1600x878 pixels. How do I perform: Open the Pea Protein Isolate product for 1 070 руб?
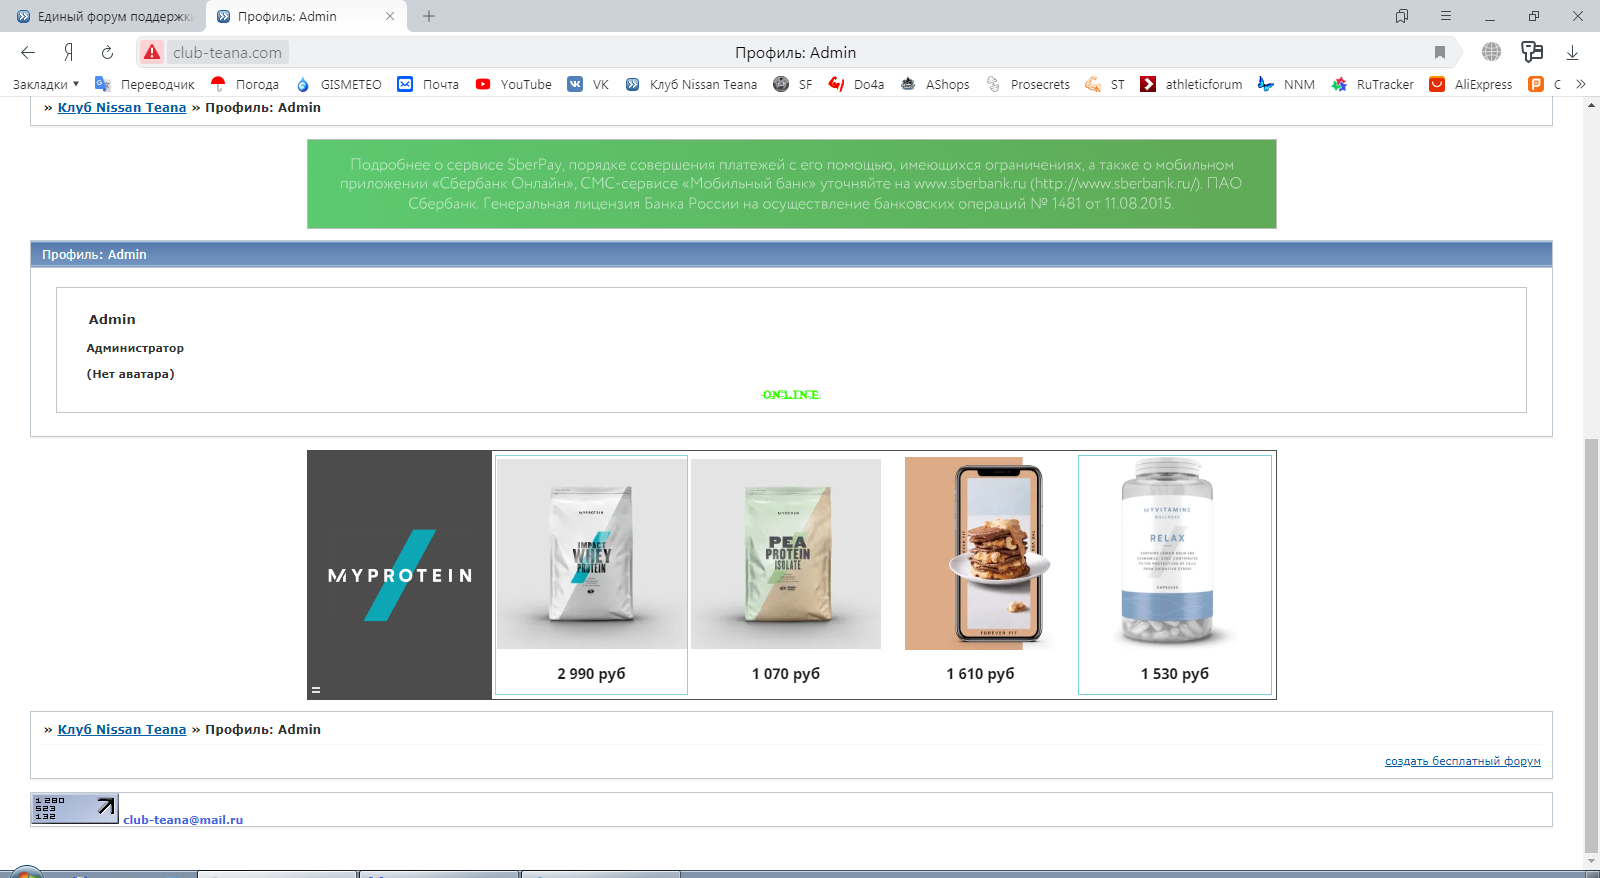point(786,575)
